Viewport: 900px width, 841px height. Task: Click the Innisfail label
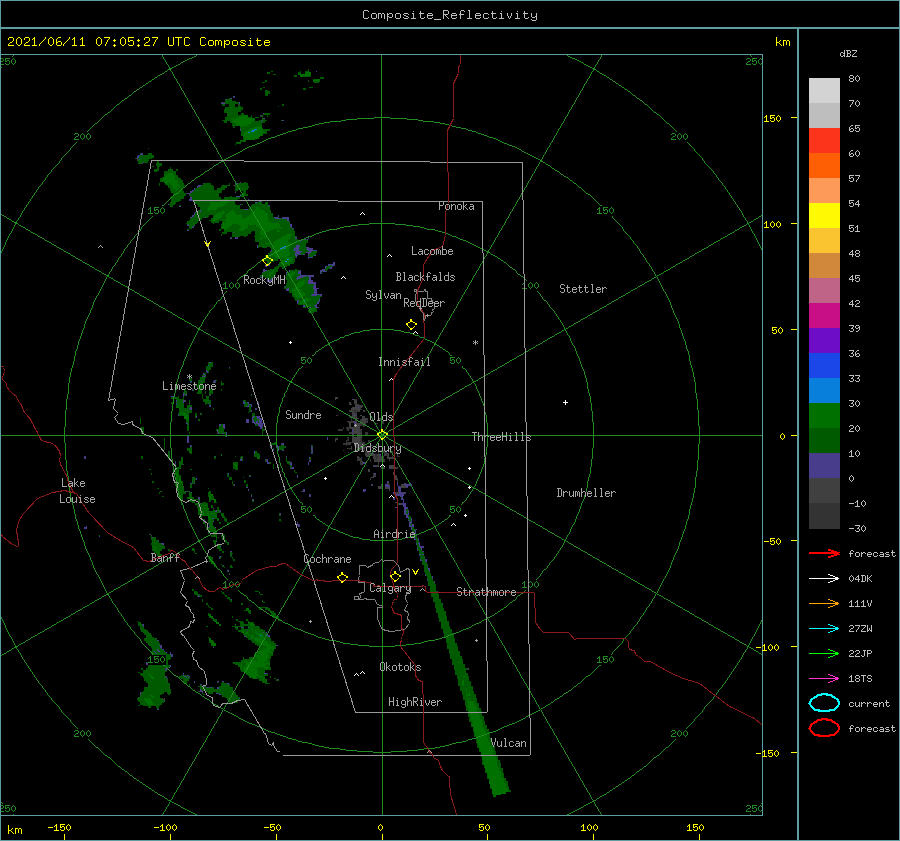point(404,362)
